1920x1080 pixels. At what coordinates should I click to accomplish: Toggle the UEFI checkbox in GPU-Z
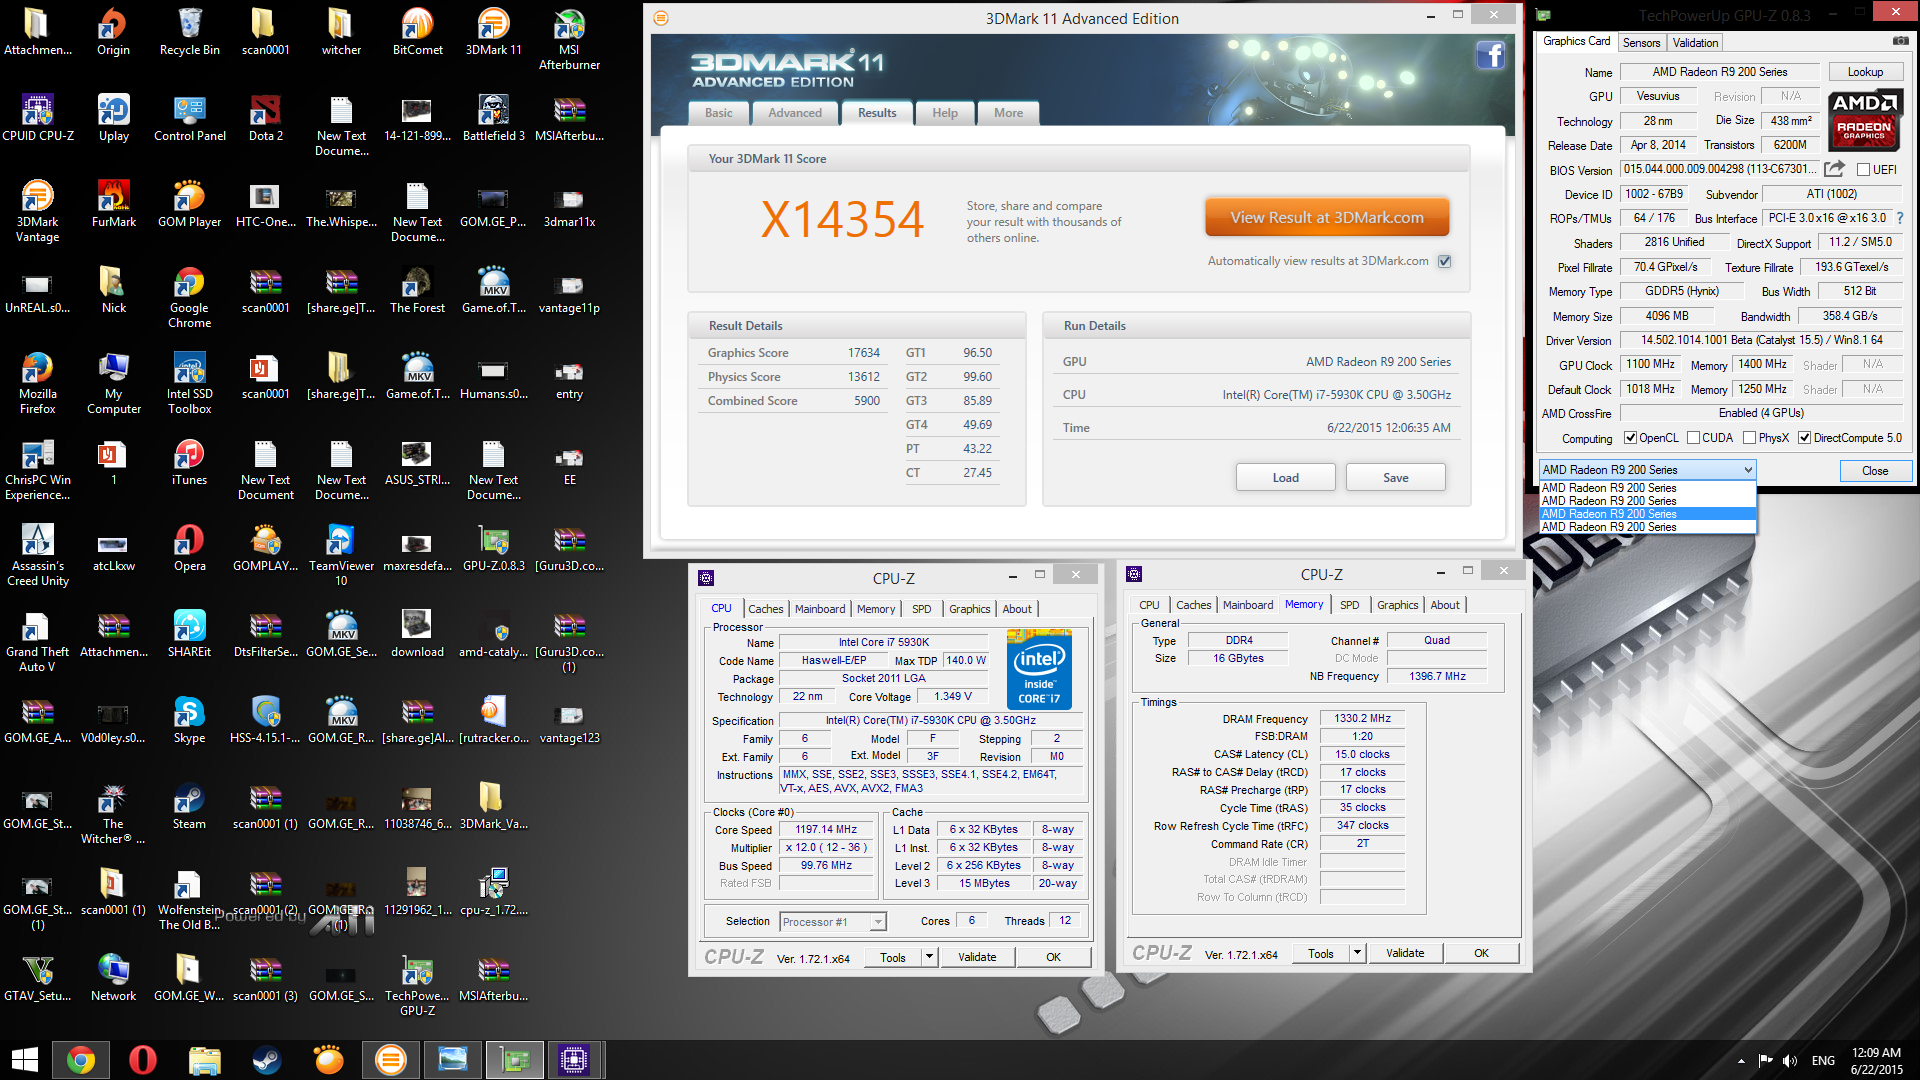pos(1863,169)
